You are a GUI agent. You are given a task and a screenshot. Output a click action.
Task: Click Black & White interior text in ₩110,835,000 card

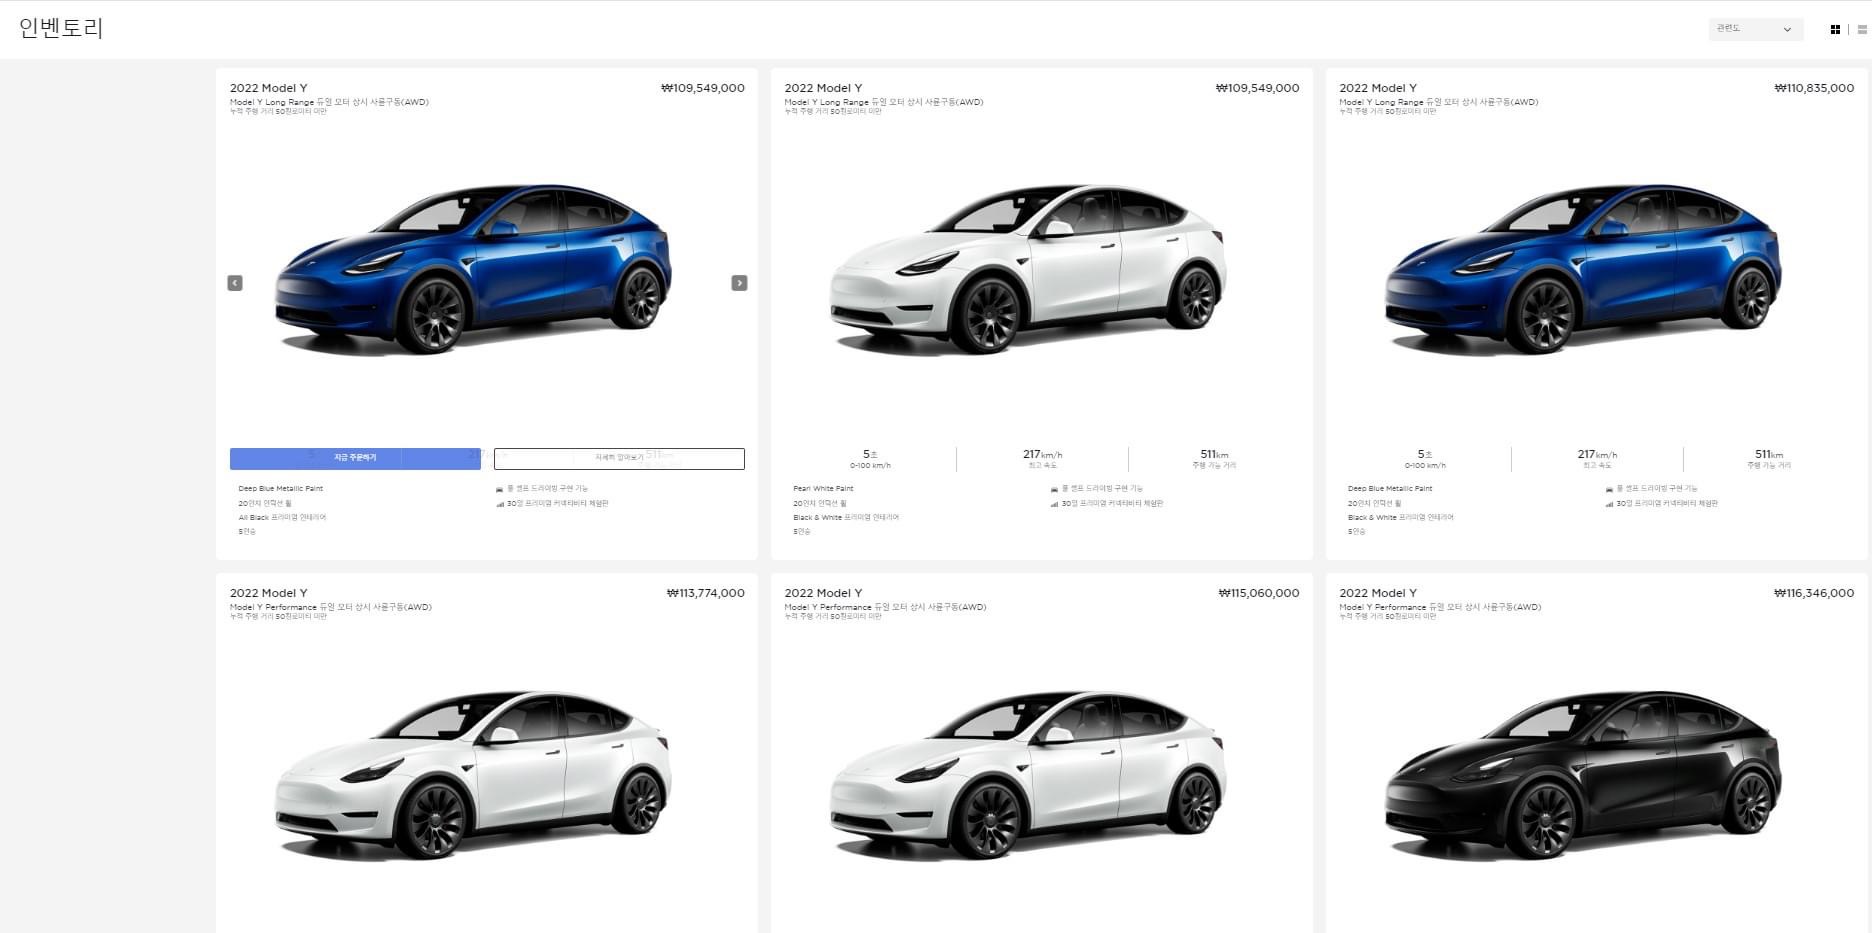tap(1401, 518)
